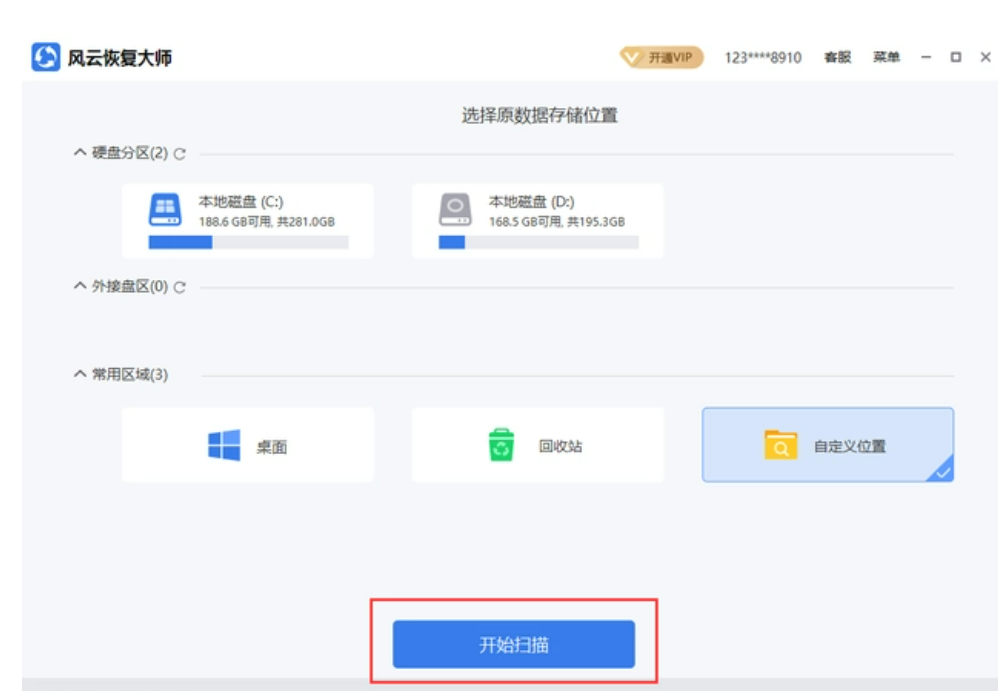Click the 风云恢复大师 app logo icon
Image resolution: width=998 pixels, height=691 pixels.
46,58
